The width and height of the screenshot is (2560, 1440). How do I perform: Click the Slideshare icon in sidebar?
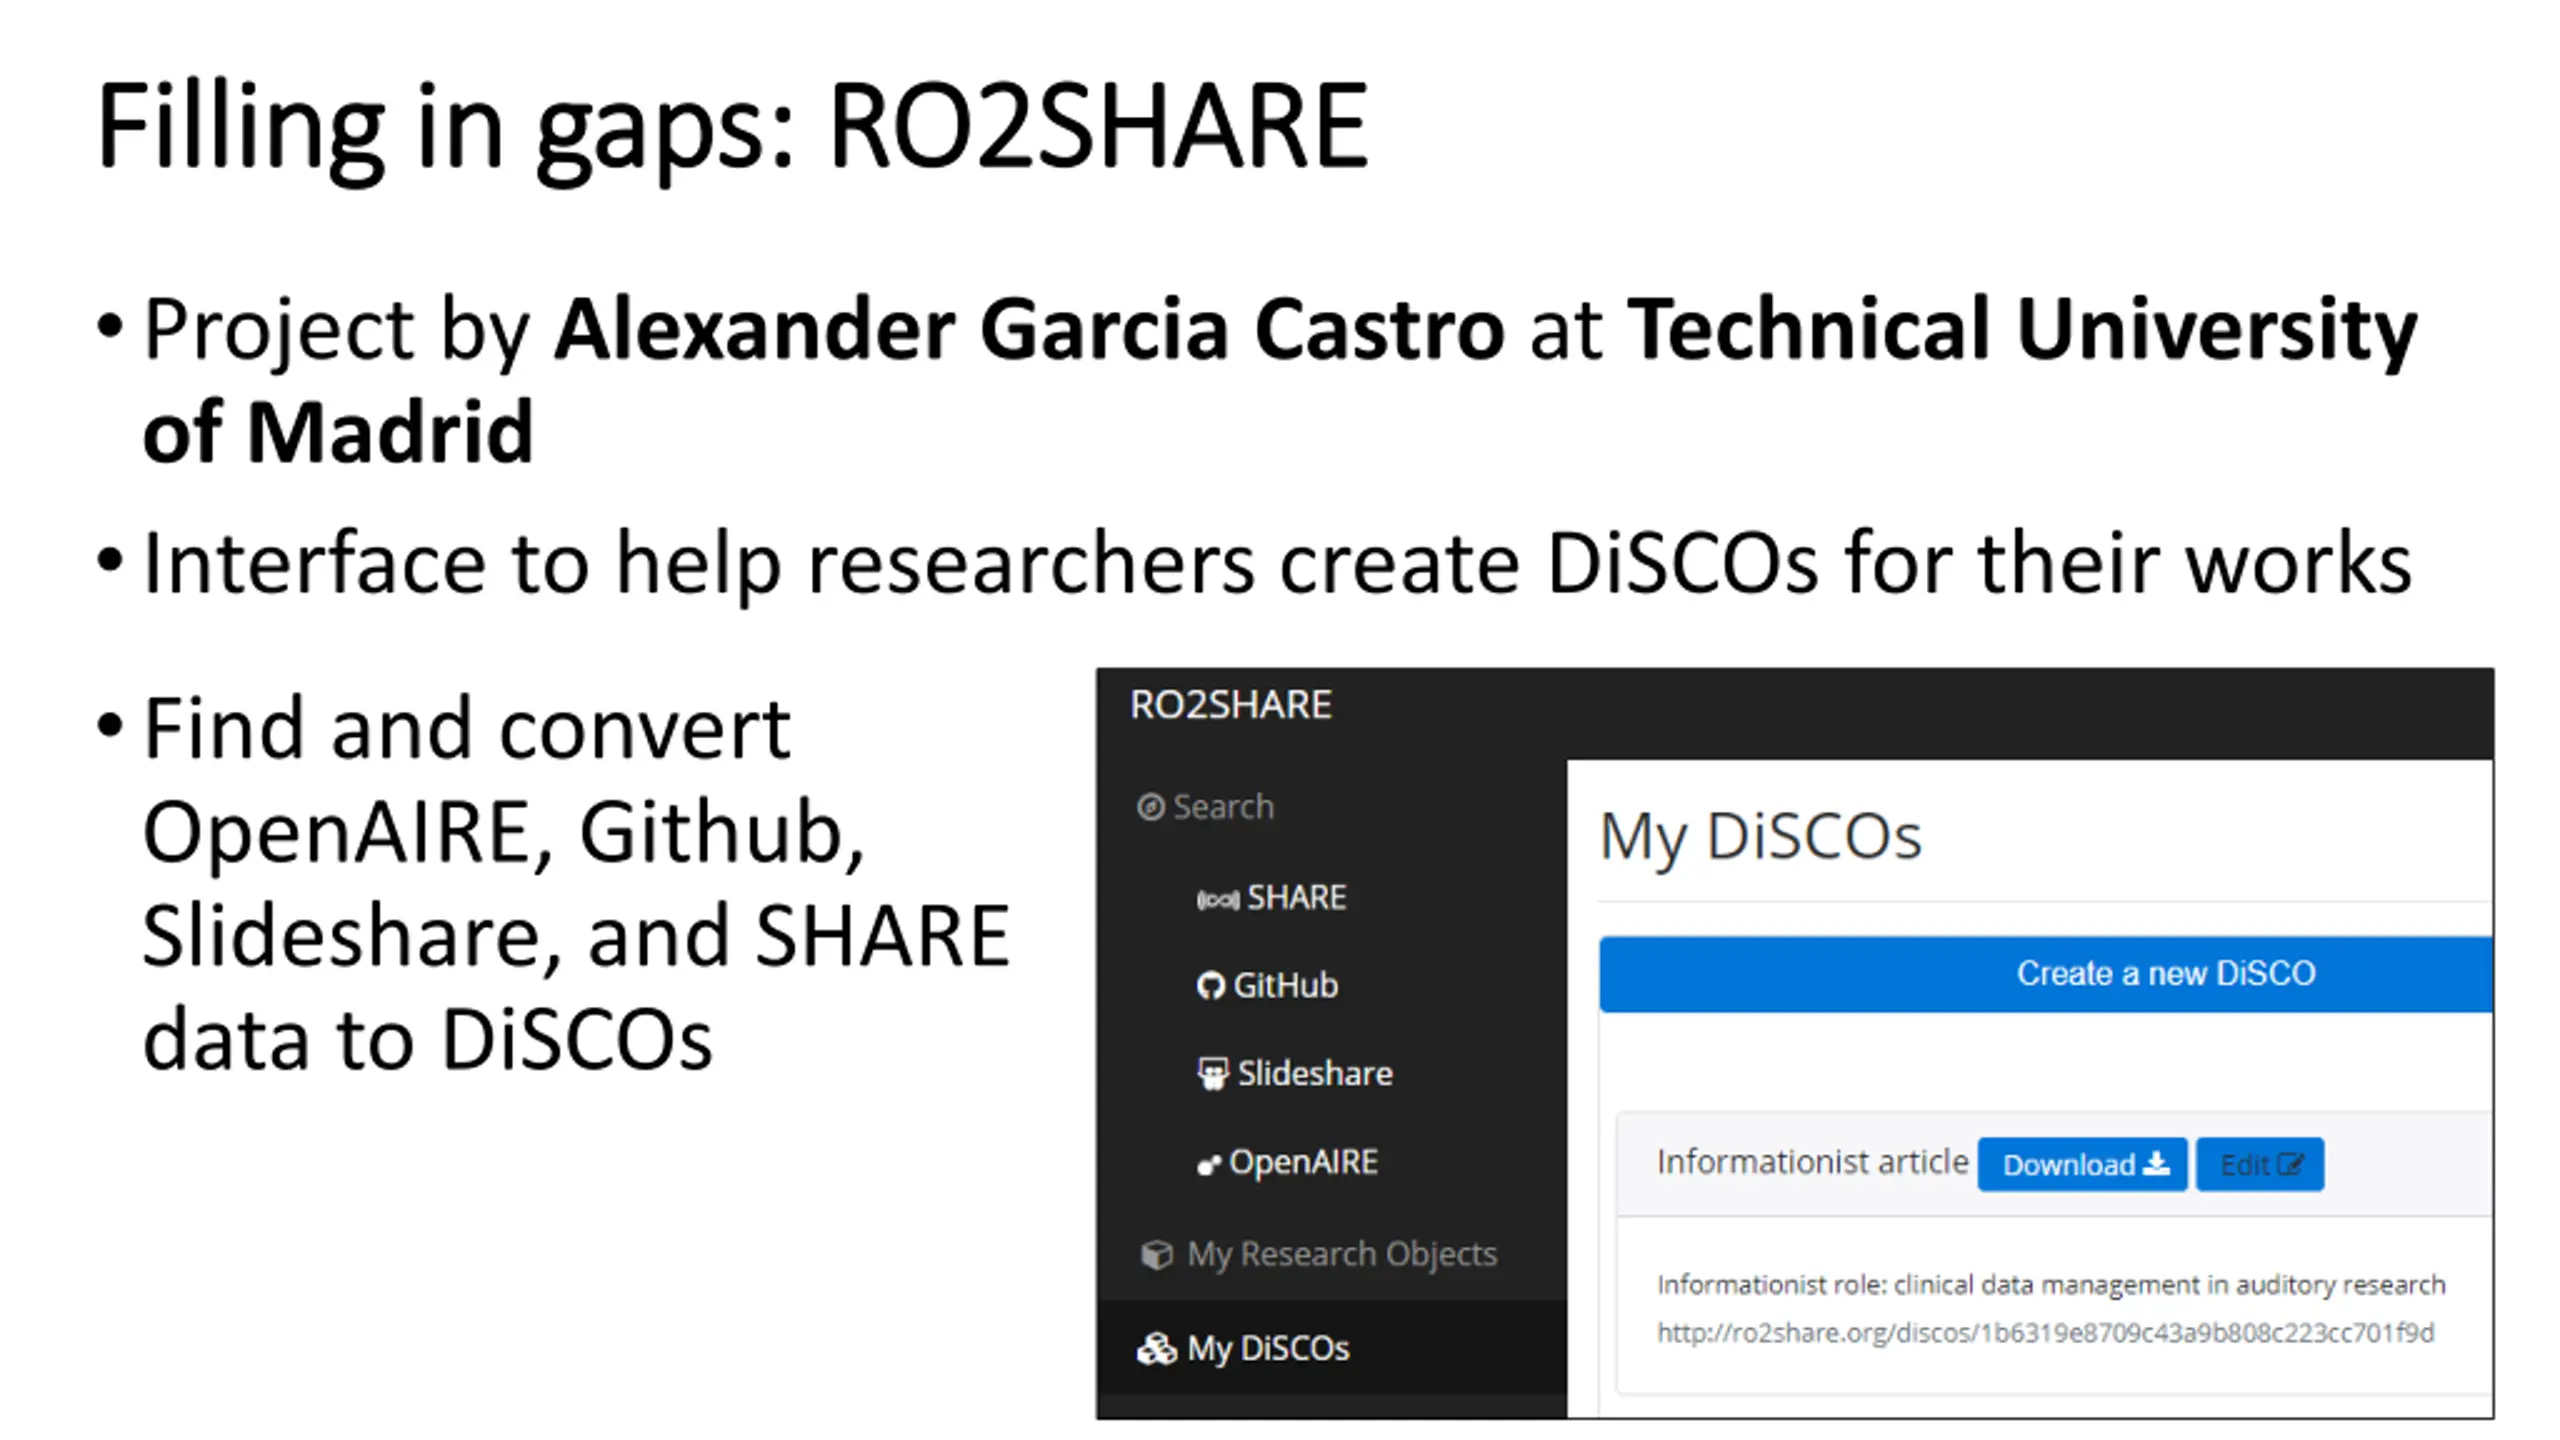pyautogui.click(x=1212, y=1074)
